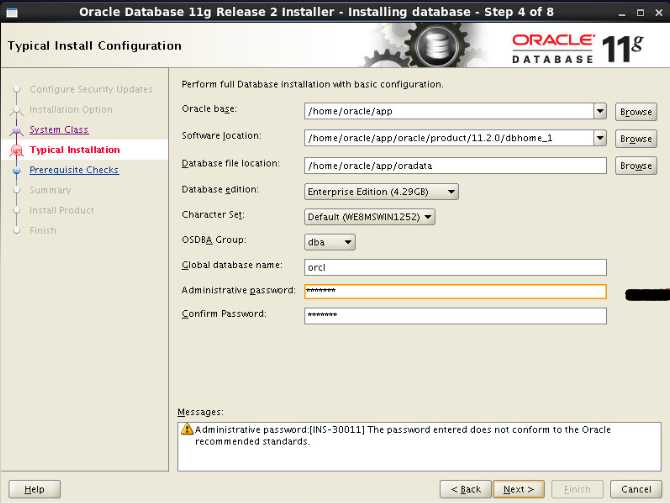
Task: Browse for Software location
Action: click(636, 138)
